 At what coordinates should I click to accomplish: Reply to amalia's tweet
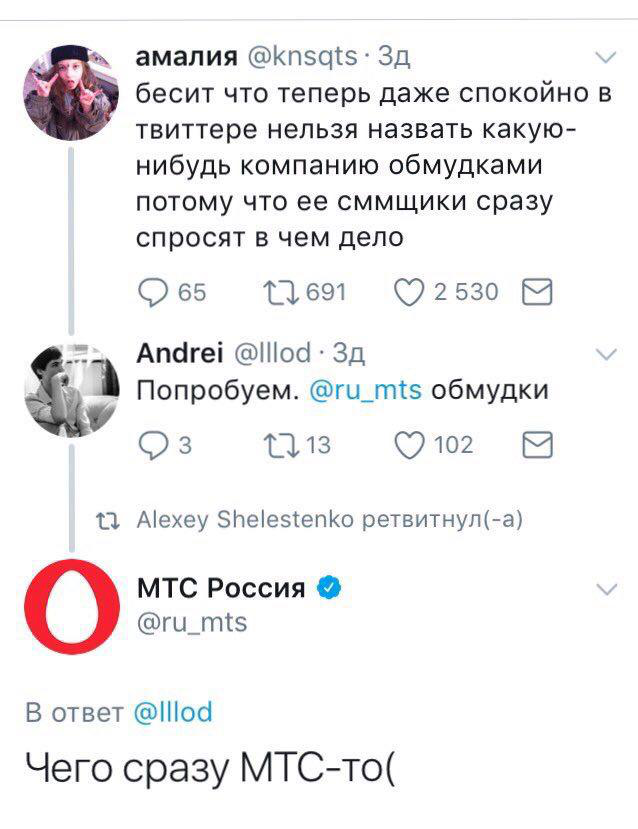pos(151,289)
